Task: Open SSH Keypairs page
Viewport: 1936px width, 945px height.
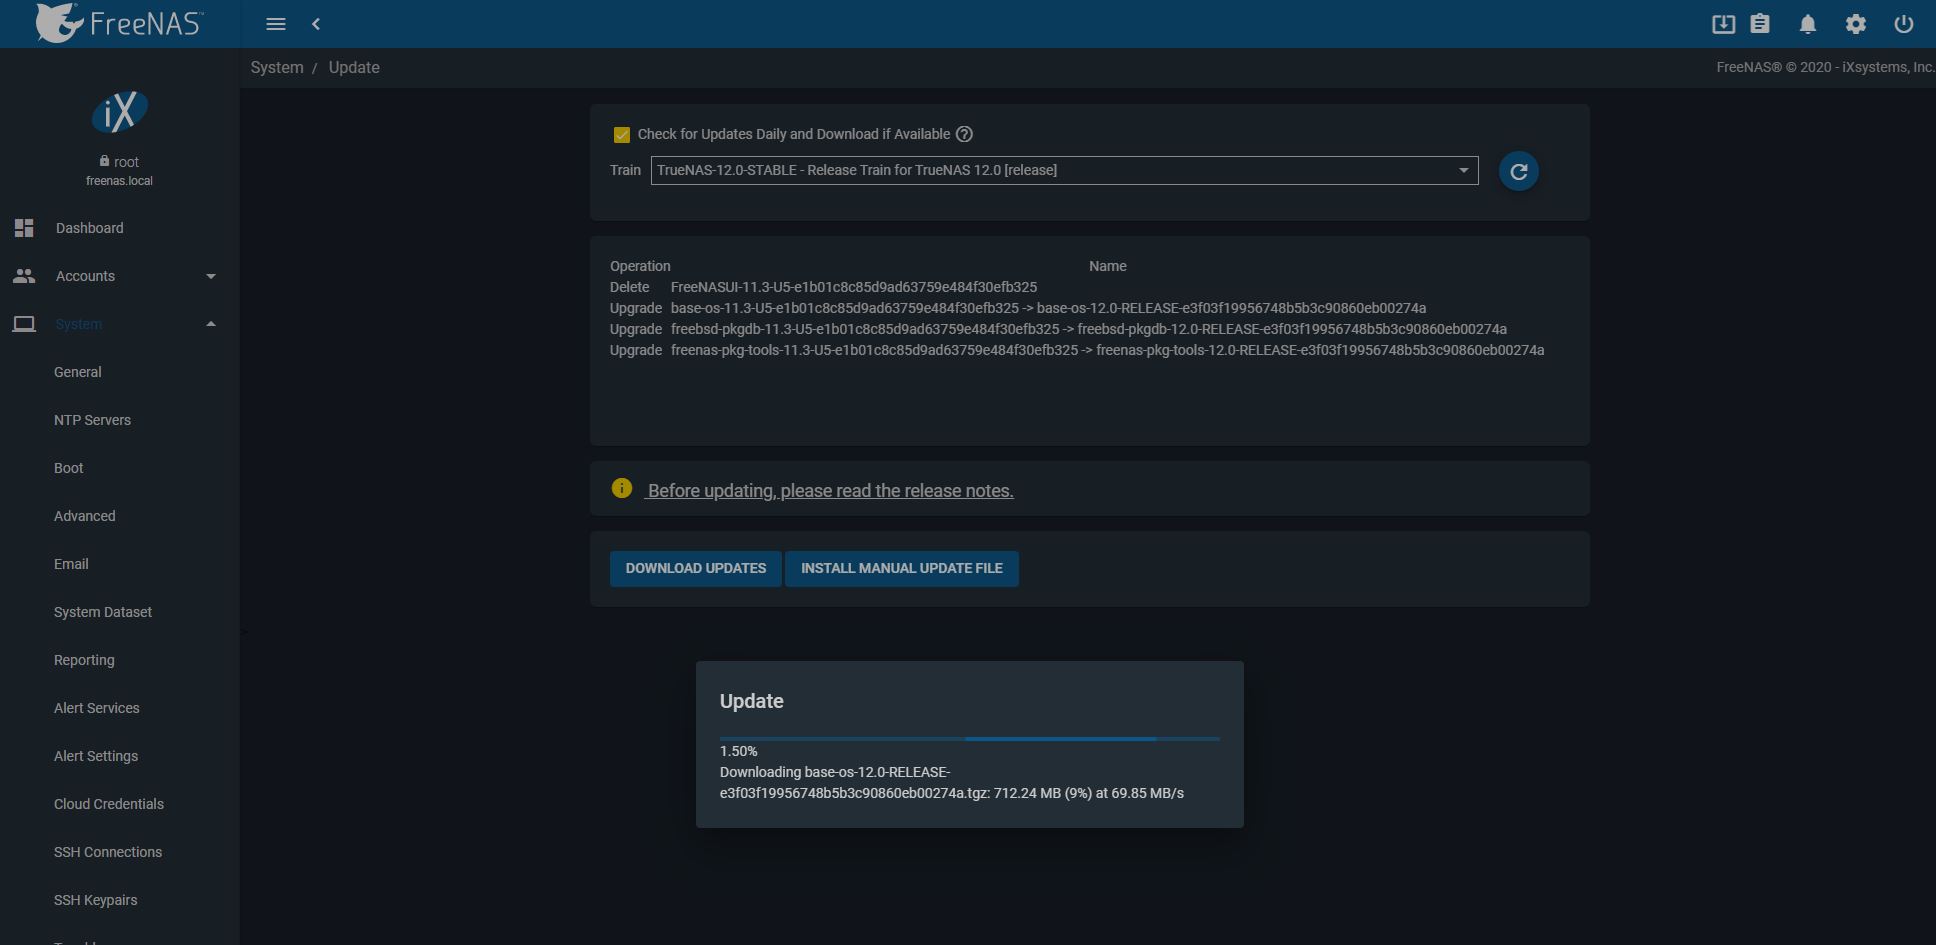Action: (x=96, y=900)
